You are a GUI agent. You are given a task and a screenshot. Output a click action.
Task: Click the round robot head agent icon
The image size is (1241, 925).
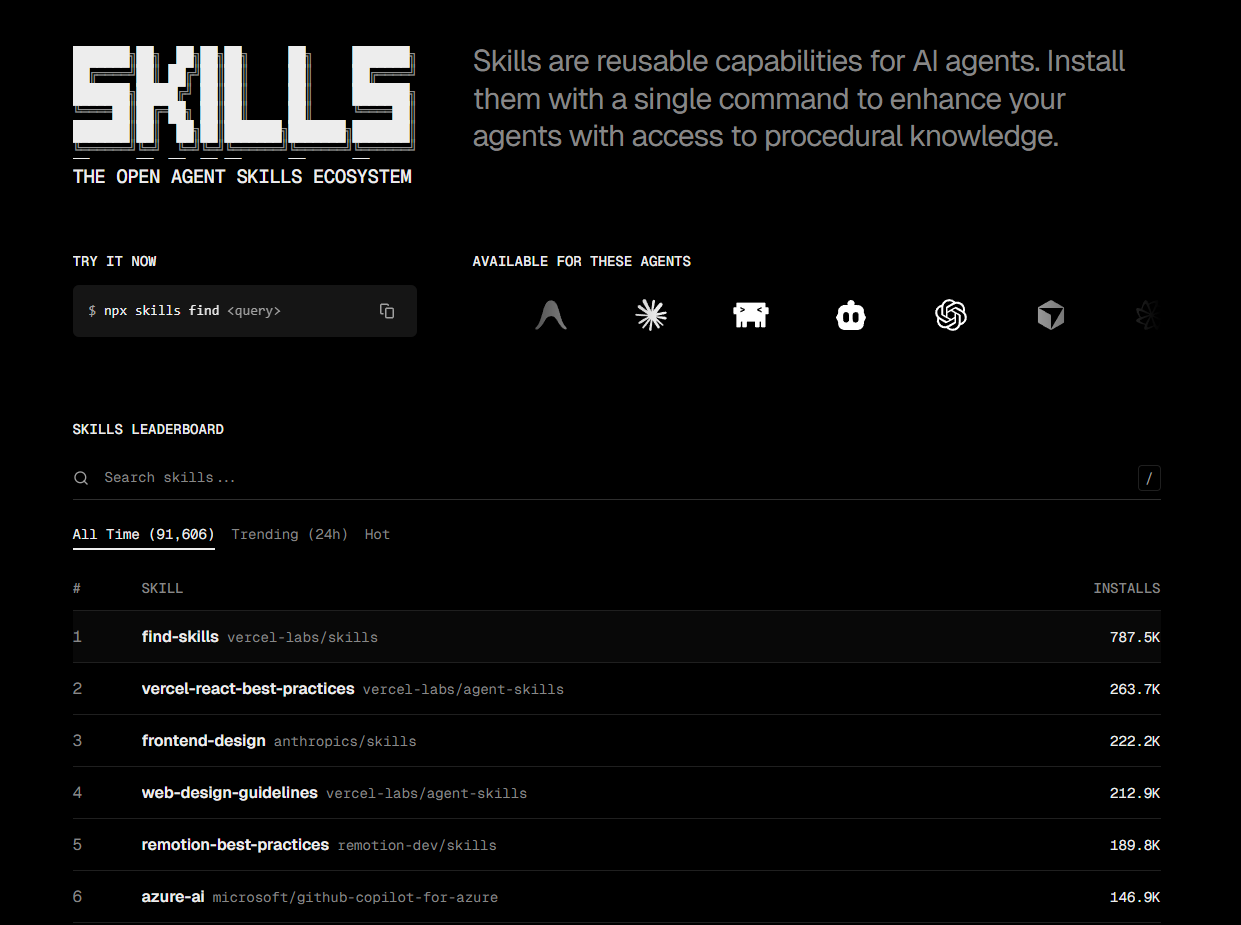point(851,316)
